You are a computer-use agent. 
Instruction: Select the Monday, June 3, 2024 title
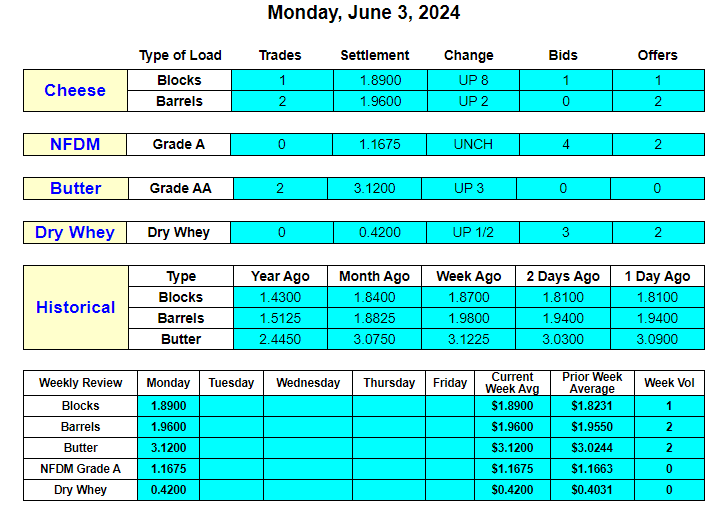(x=363, y=12)
